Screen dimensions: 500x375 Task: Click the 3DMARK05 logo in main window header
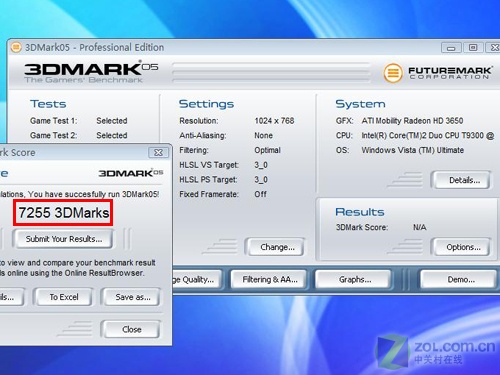click(91, 71)
